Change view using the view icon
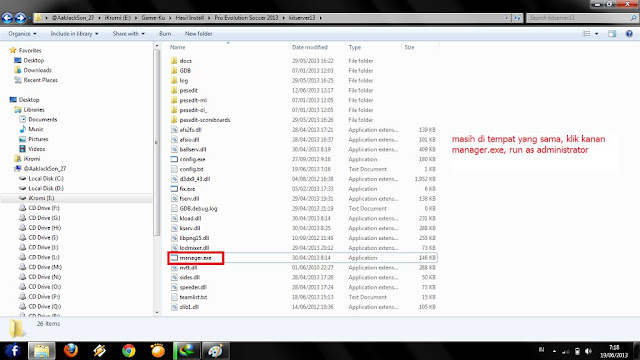 [587, 33]
